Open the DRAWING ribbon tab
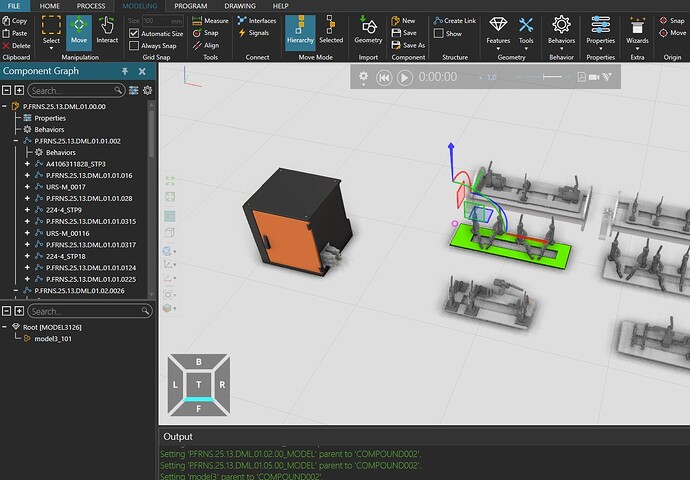This screenshot has height=480, width=690. point(240,6)
